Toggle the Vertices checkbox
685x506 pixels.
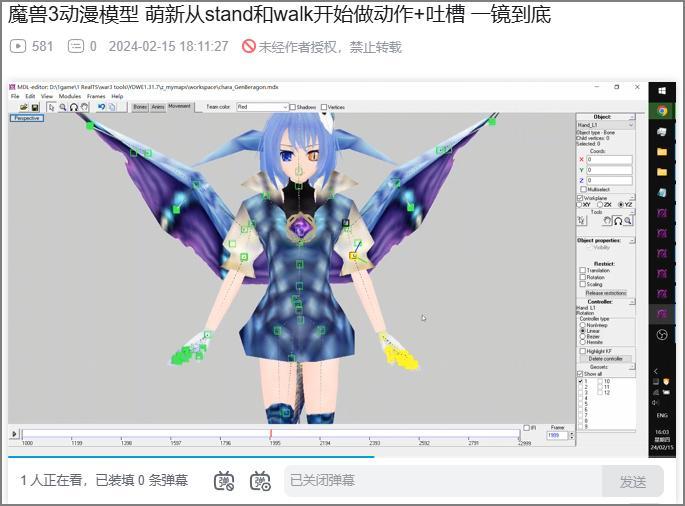324,107
